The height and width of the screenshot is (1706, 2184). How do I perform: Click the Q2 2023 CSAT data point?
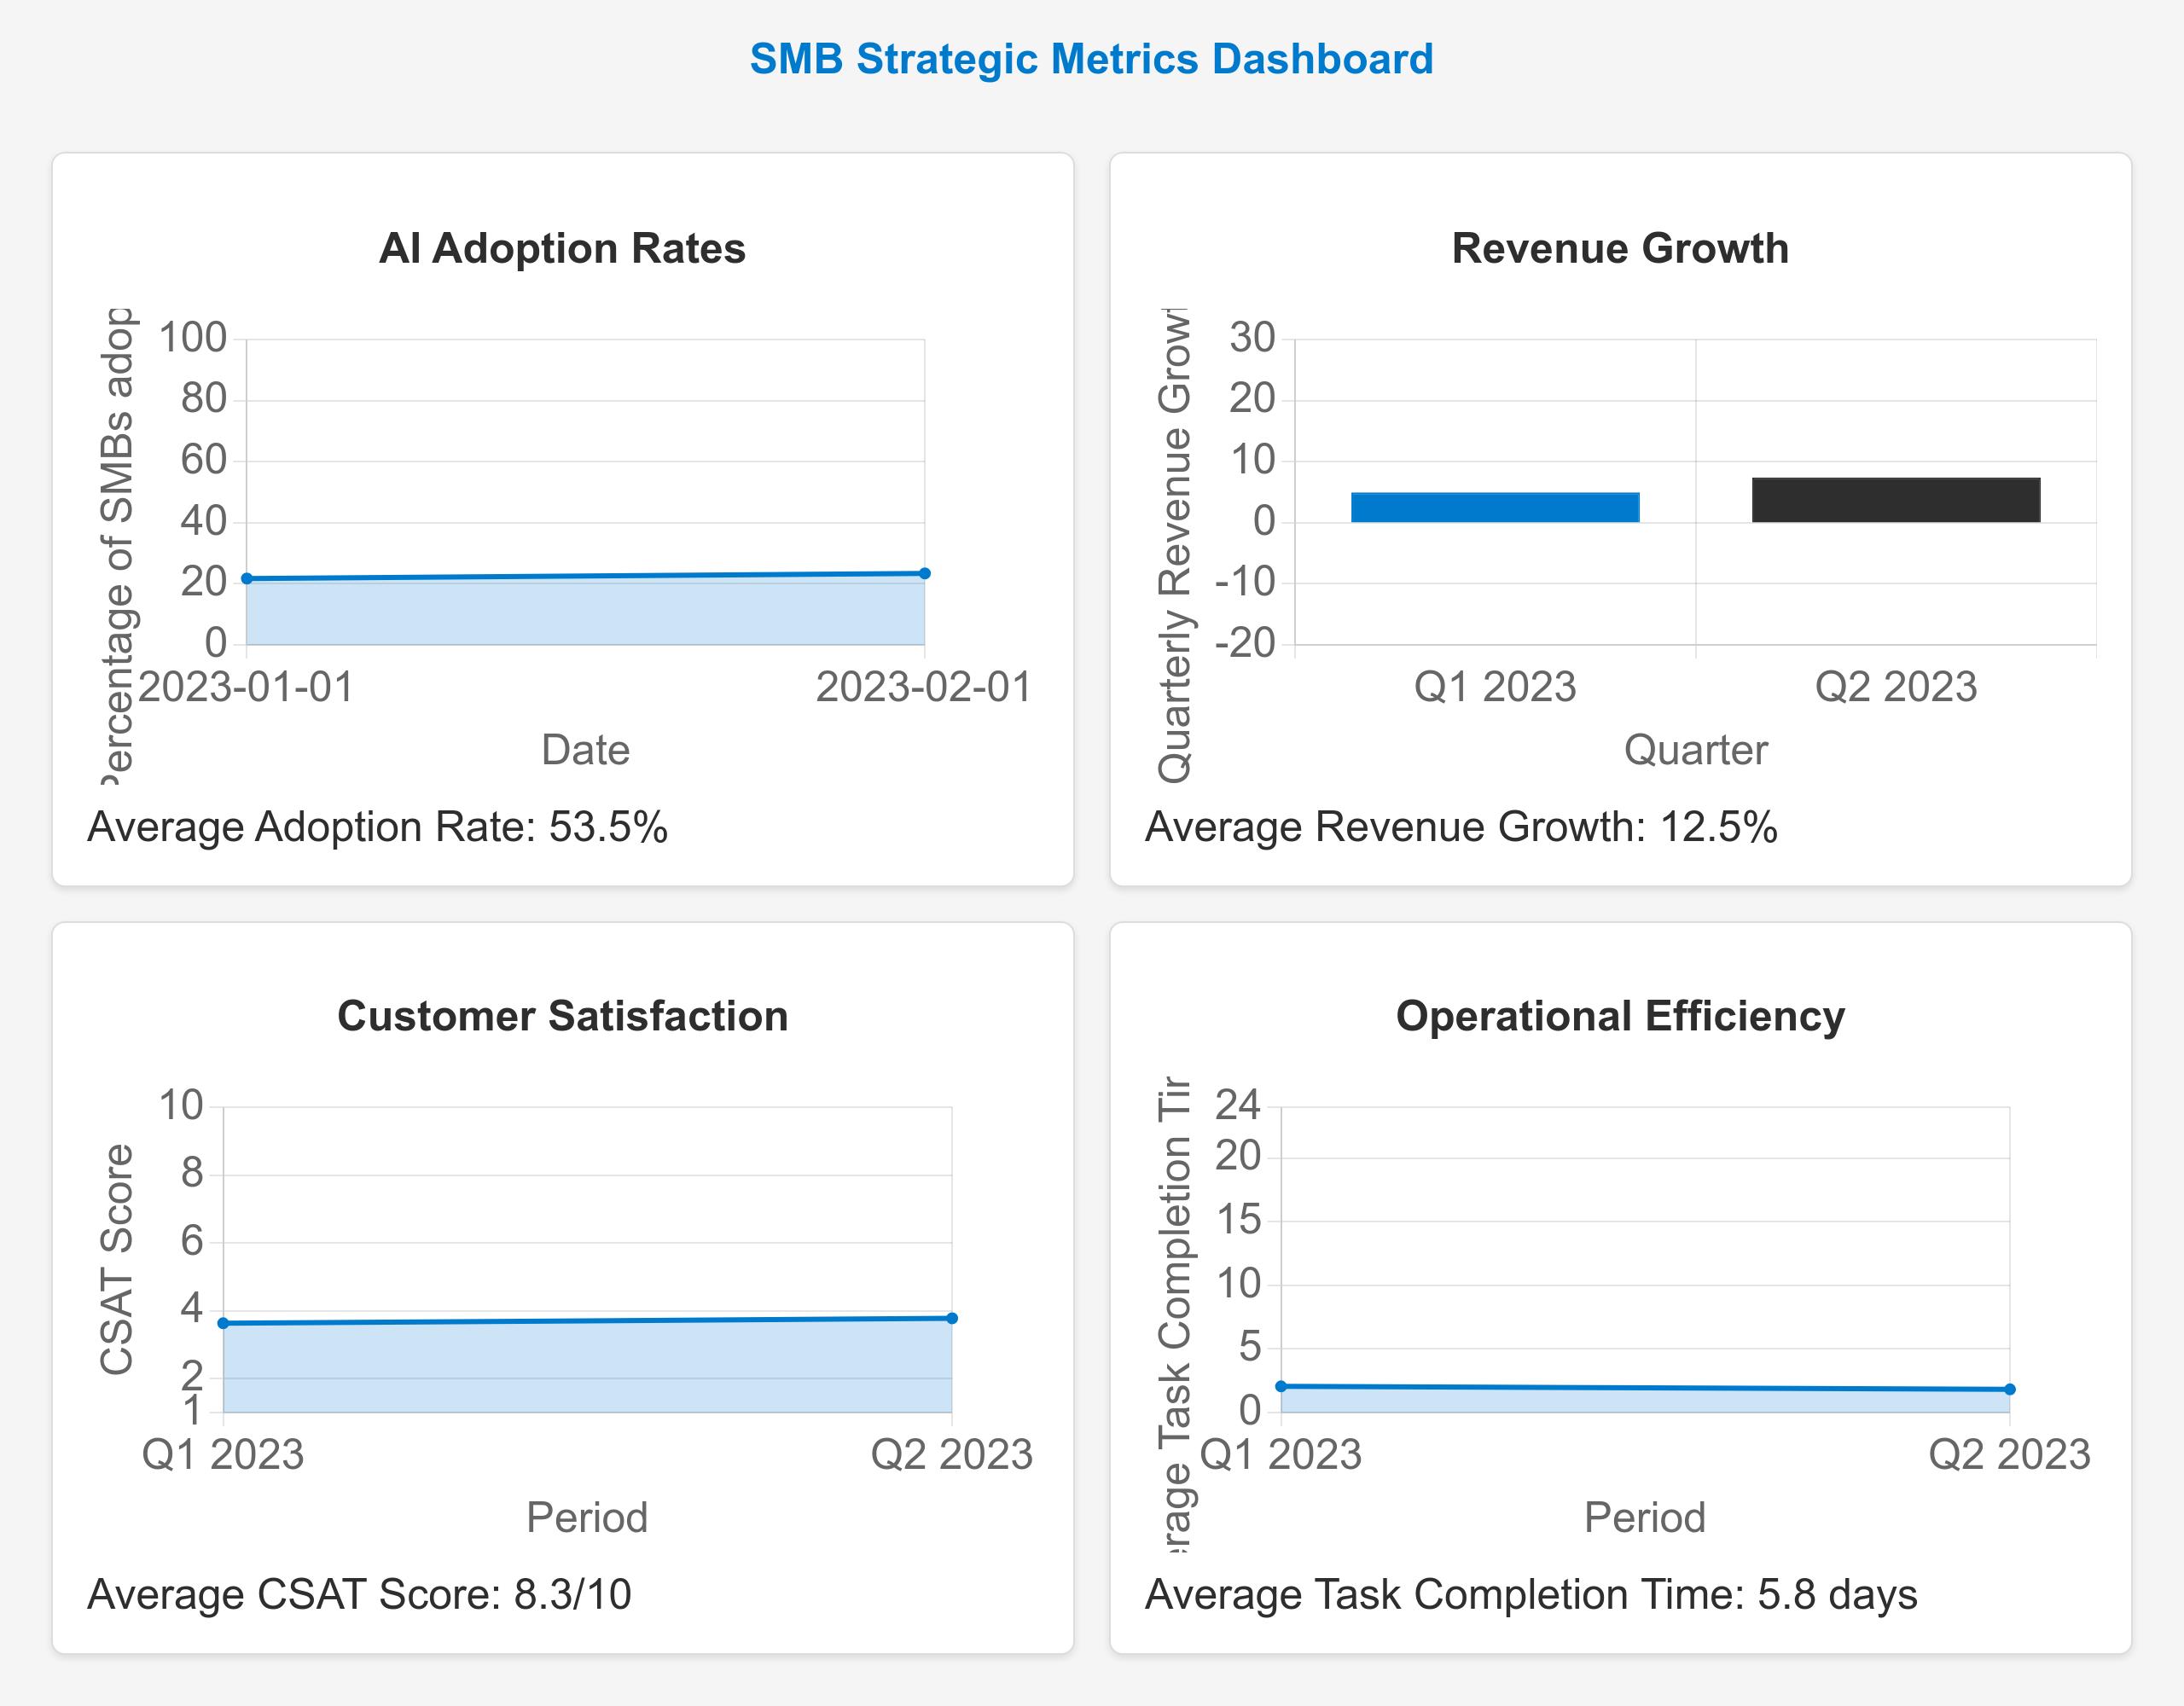951,1318
